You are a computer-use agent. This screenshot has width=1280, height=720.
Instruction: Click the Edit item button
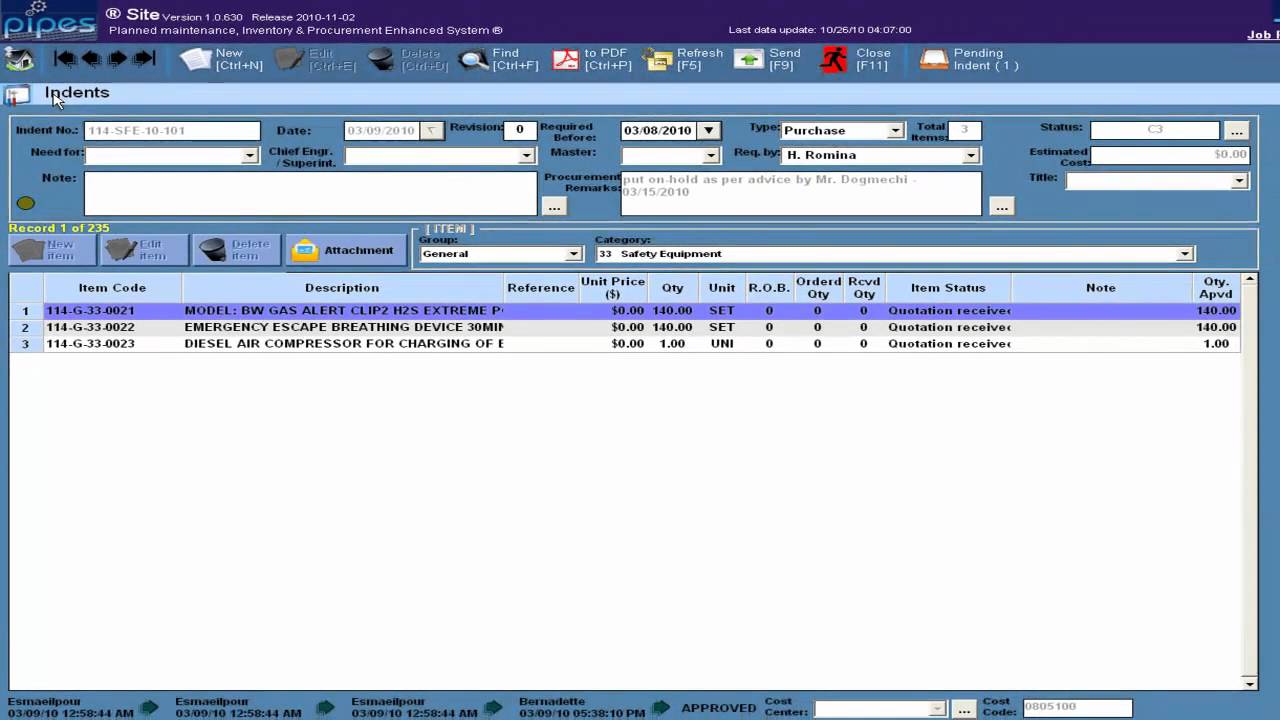point(144,250)
